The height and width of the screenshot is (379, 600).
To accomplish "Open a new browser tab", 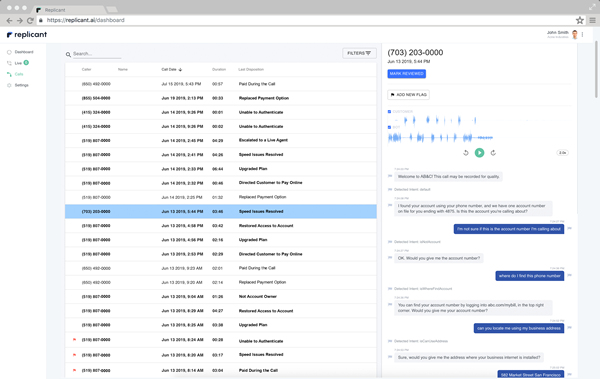I will [112, 10].
